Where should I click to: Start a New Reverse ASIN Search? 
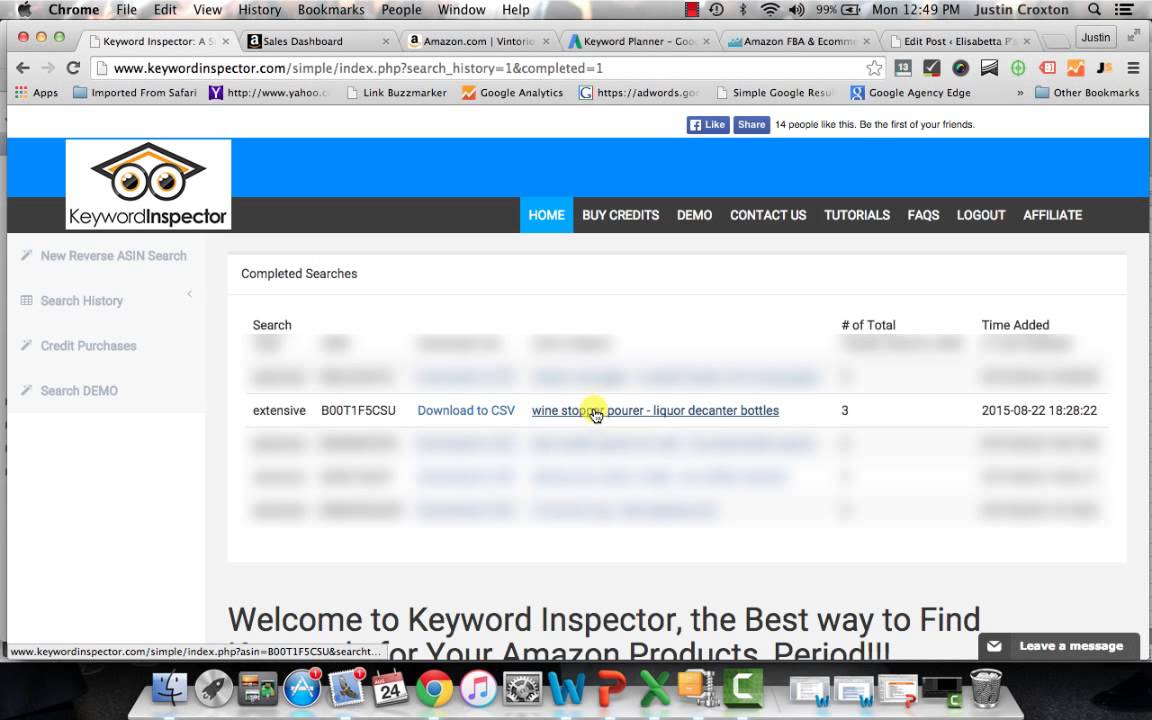point(113,256)
